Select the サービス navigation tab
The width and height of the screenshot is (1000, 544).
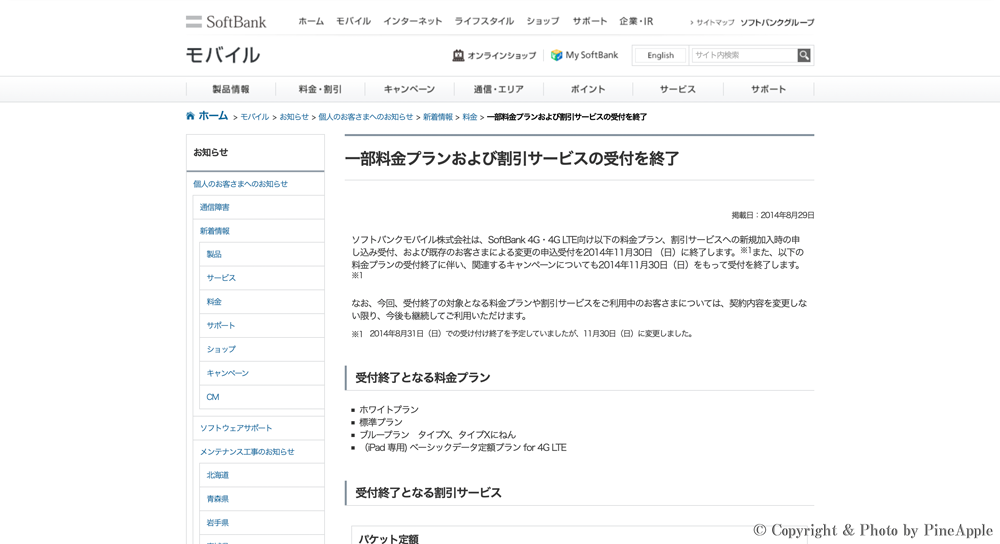678,89
